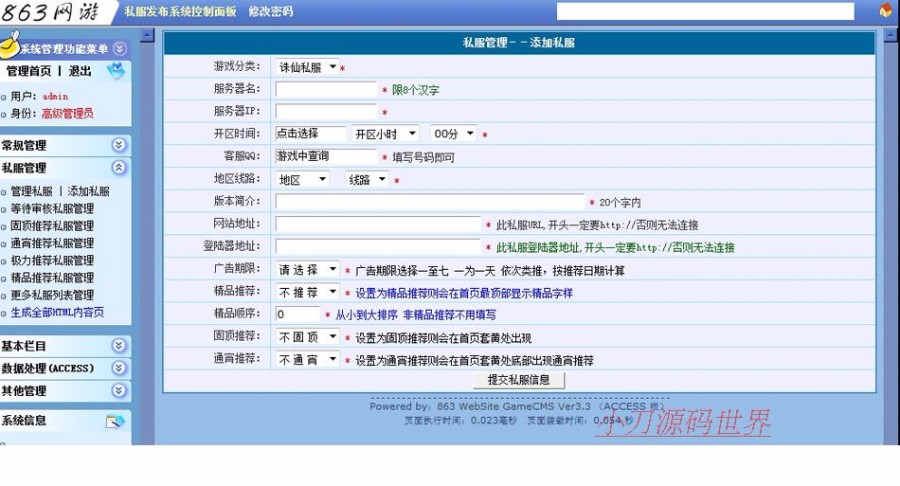Open the 游戏分类 dropdown showing 诛仙私服
The image size is (900, 486).
(307, 67)
